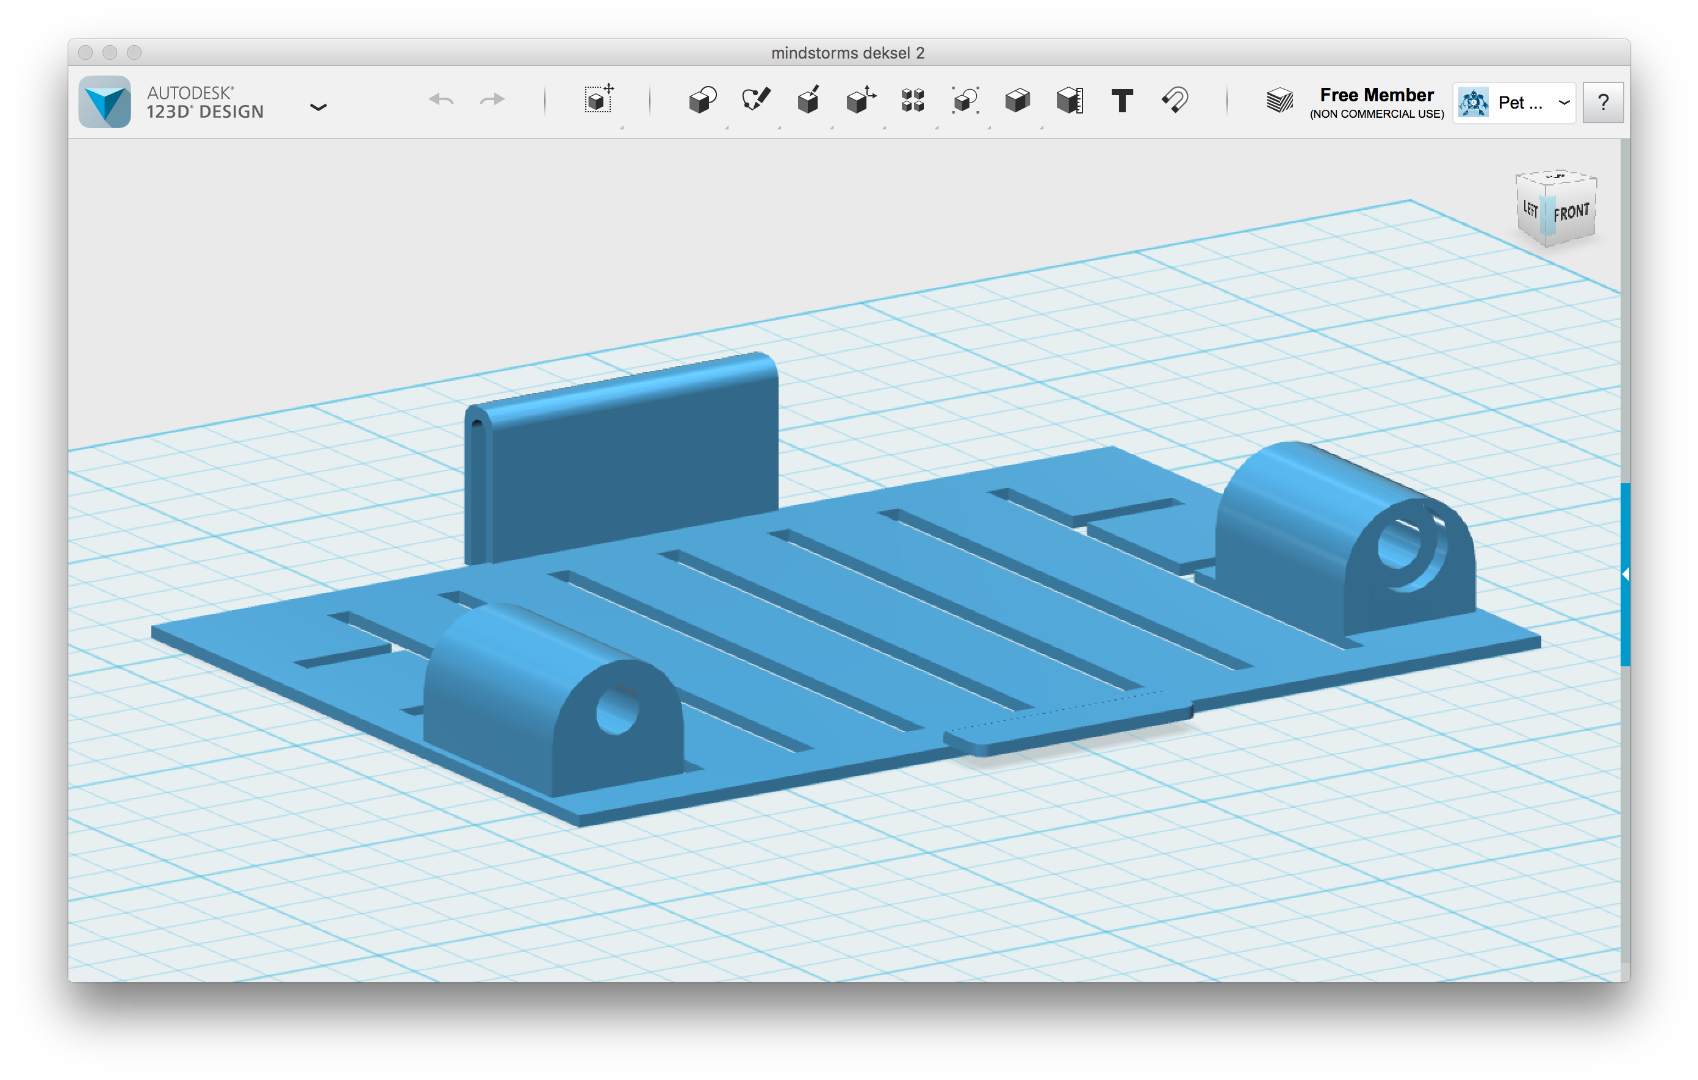Click the FRONT face of view cube
The height and width of the screenshot is (1080, 1698).
(1572, 212)
